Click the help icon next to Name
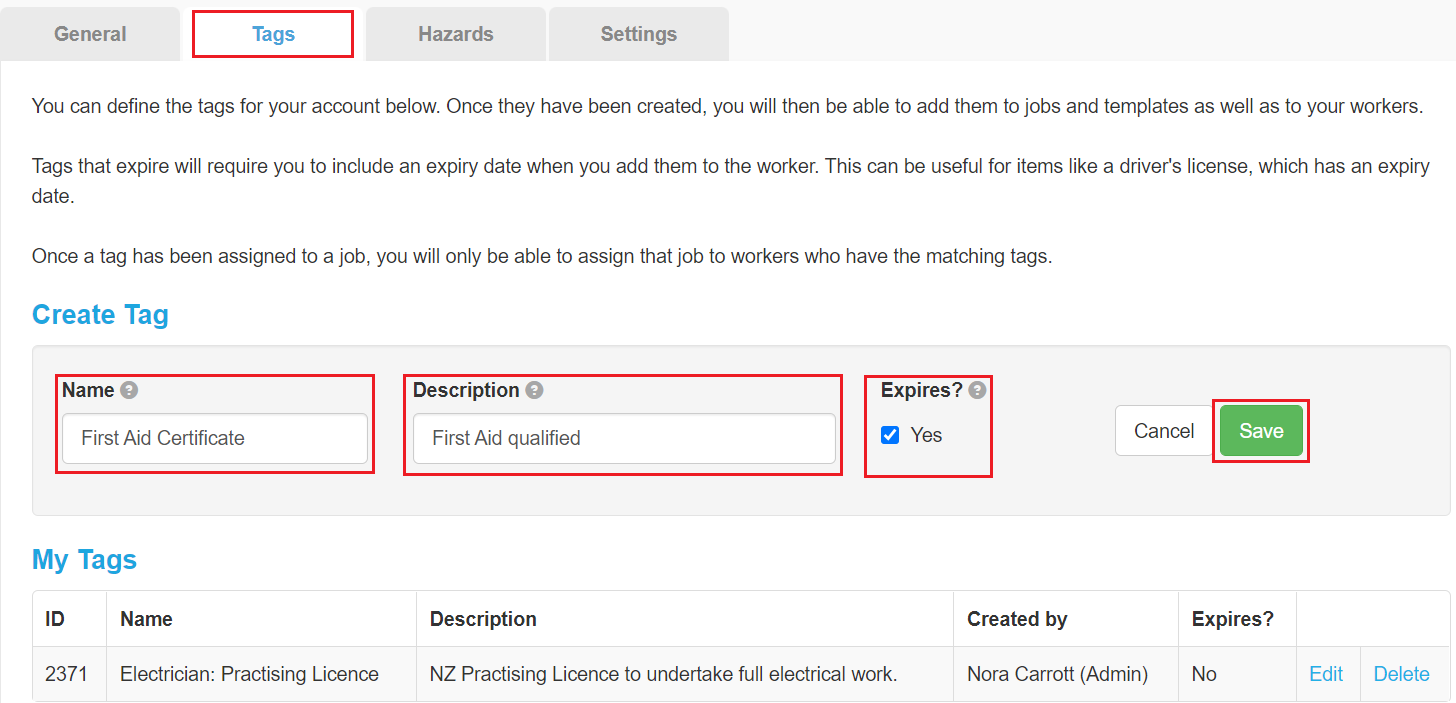The height and width of the screenshot is (703, 1456). [x=128, y=390]
